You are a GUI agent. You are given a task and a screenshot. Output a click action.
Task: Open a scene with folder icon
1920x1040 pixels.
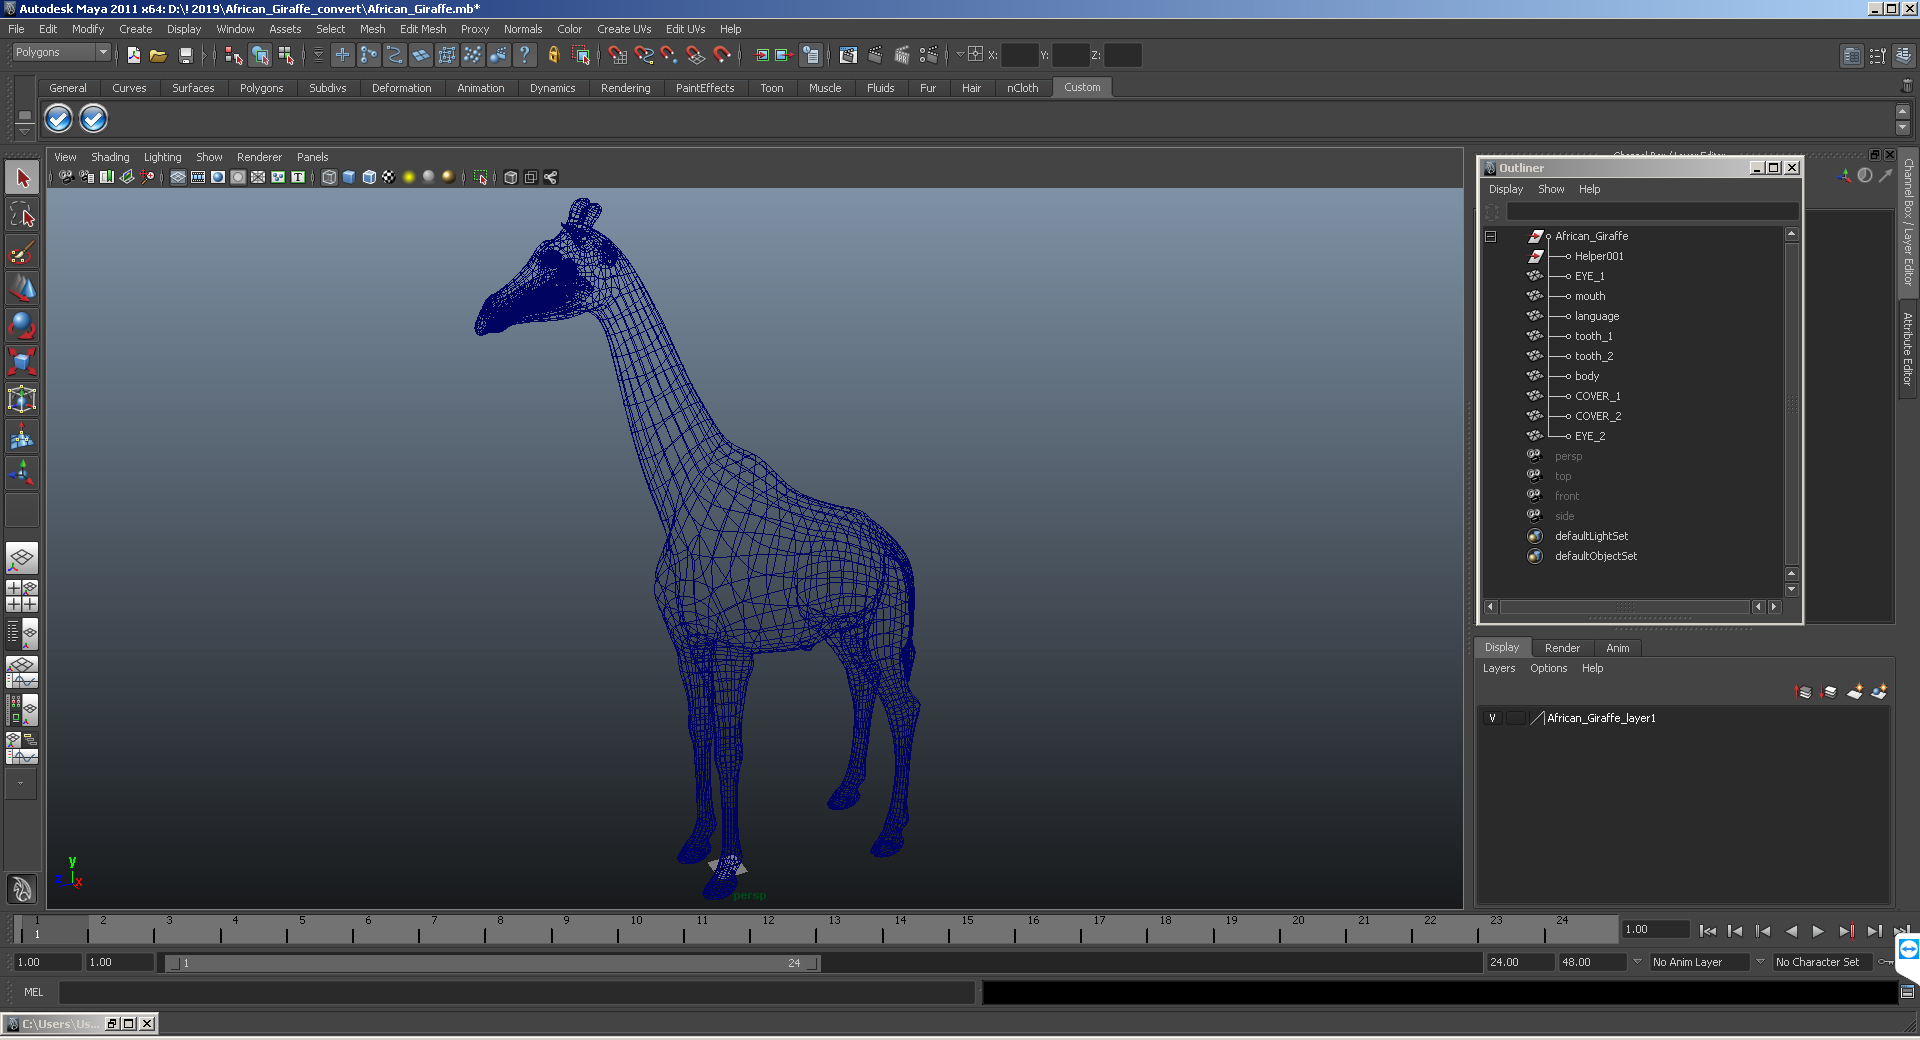[x=158, y=55]
